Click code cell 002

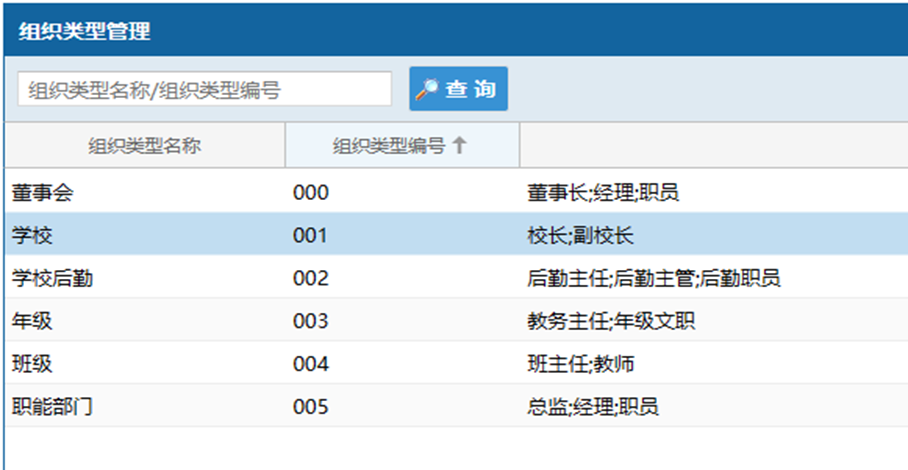tap(310, 278)
